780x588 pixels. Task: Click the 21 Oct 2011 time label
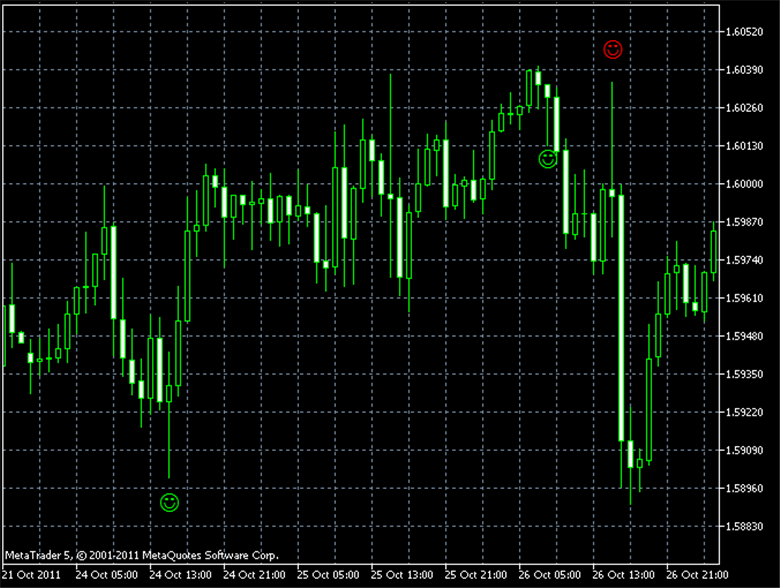pos(31,575)
